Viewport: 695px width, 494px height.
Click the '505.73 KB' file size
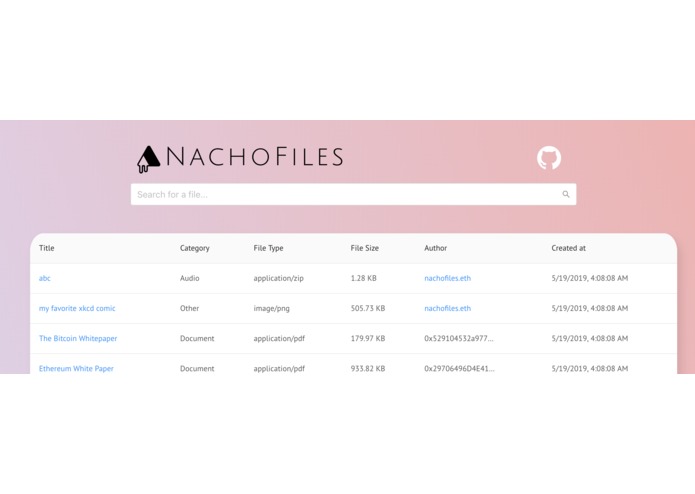click(368, 308)
